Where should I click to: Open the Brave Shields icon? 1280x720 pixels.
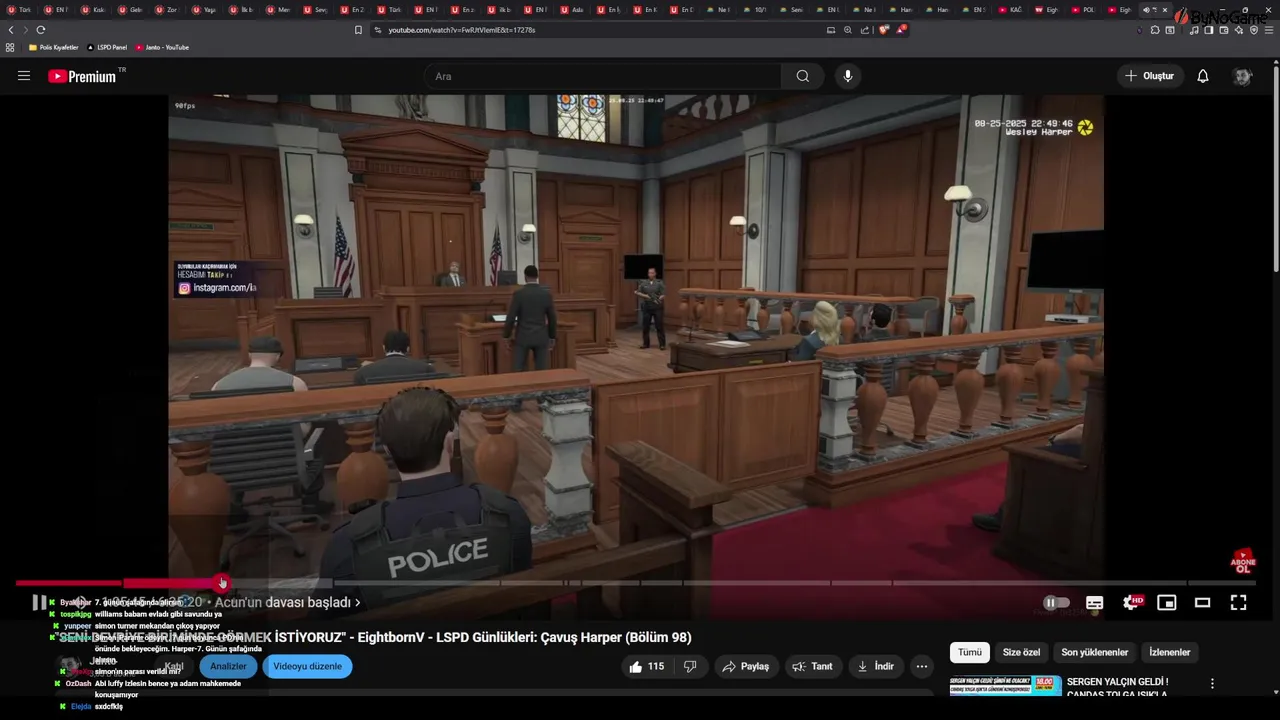[x=883, y=30]
